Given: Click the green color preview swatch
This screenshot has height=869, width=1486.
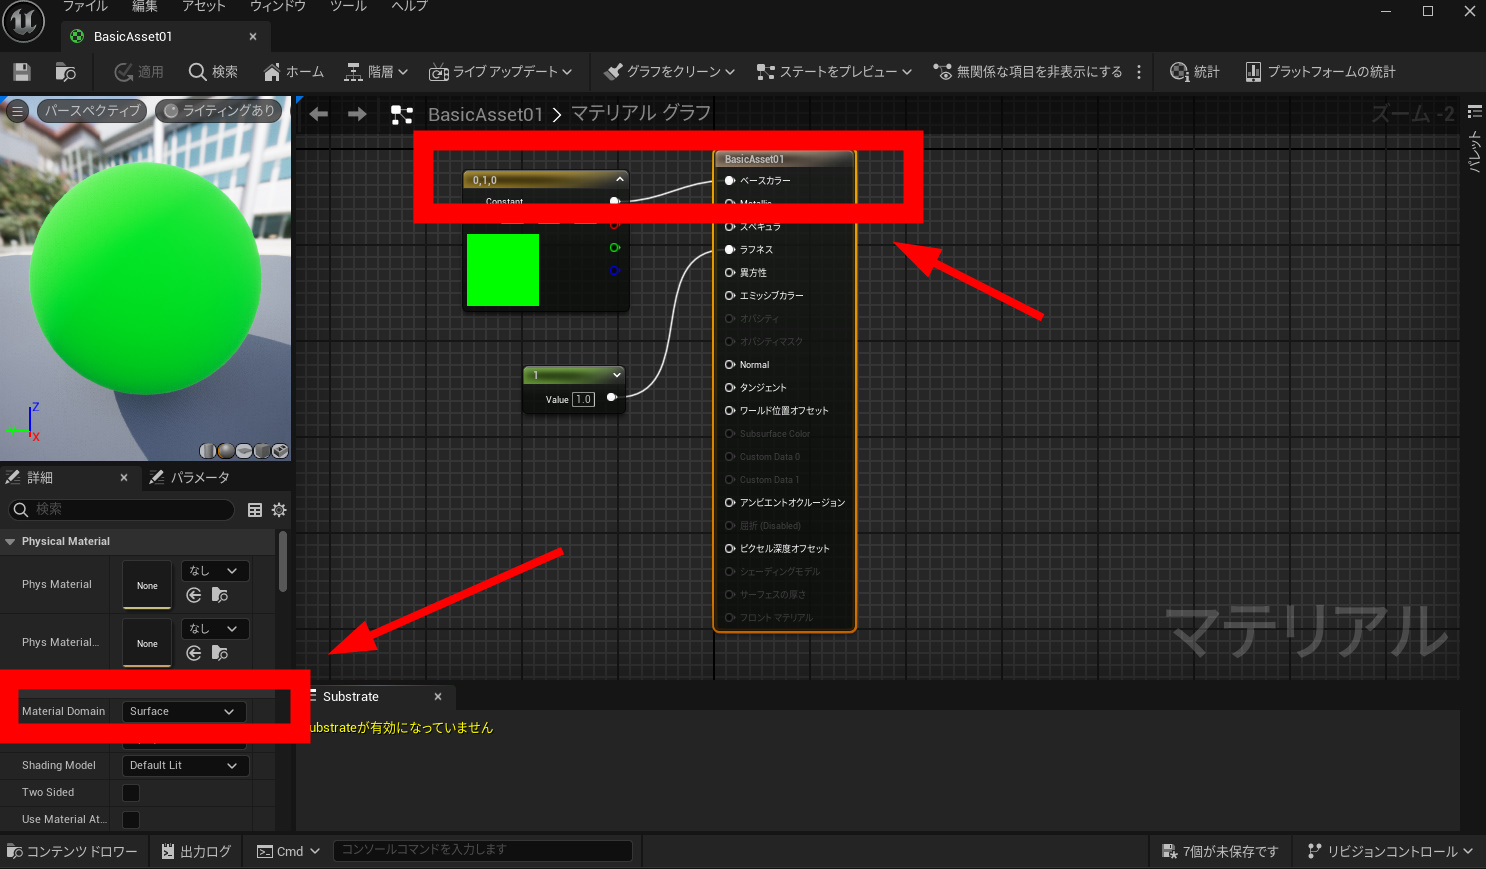Looking at the screenshot, I should click(503, 270).
